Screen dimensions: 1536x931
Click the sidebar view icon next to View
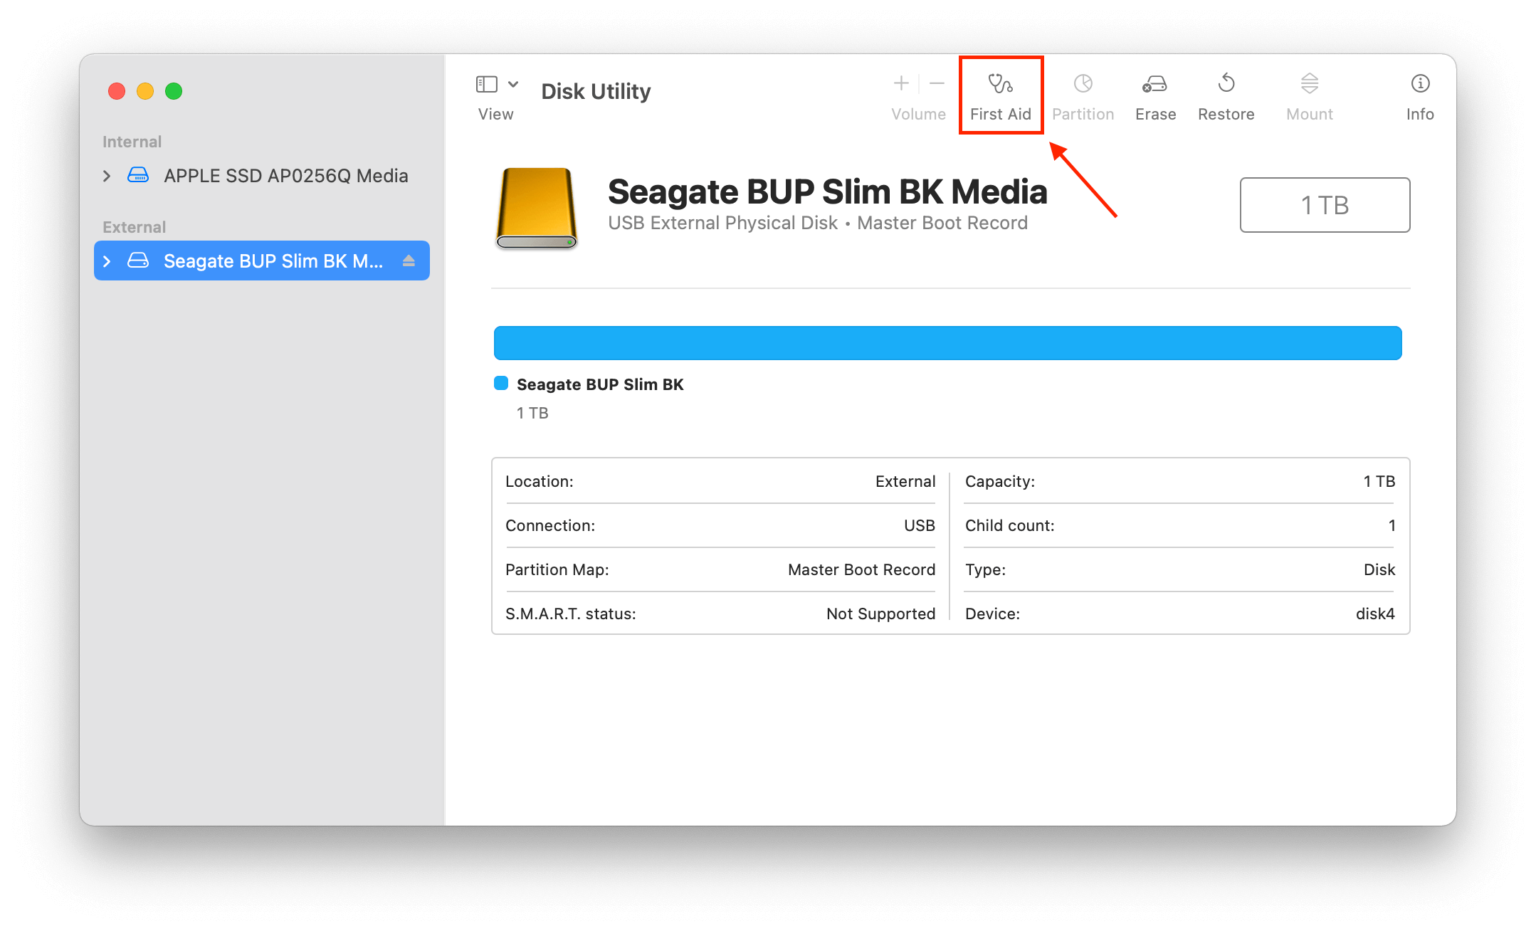click(x=487, y=83)
